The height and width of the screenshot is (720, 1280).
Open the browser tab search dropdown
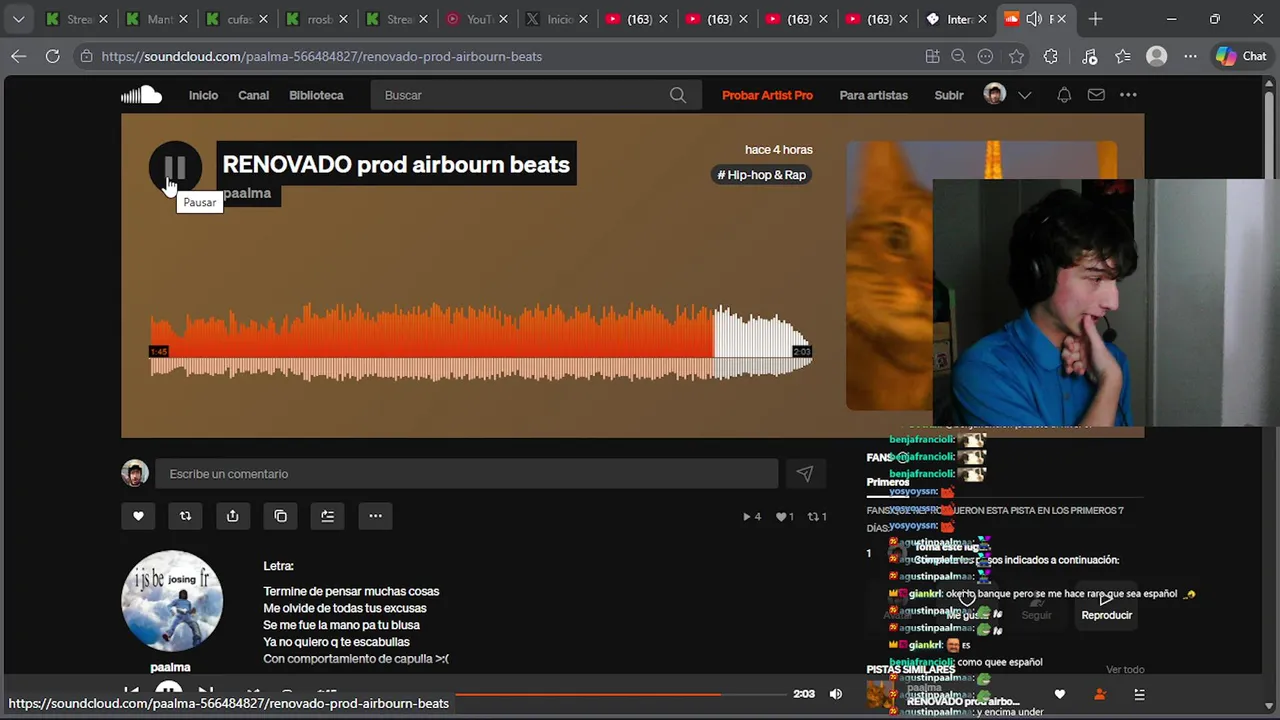click(18, 19)
